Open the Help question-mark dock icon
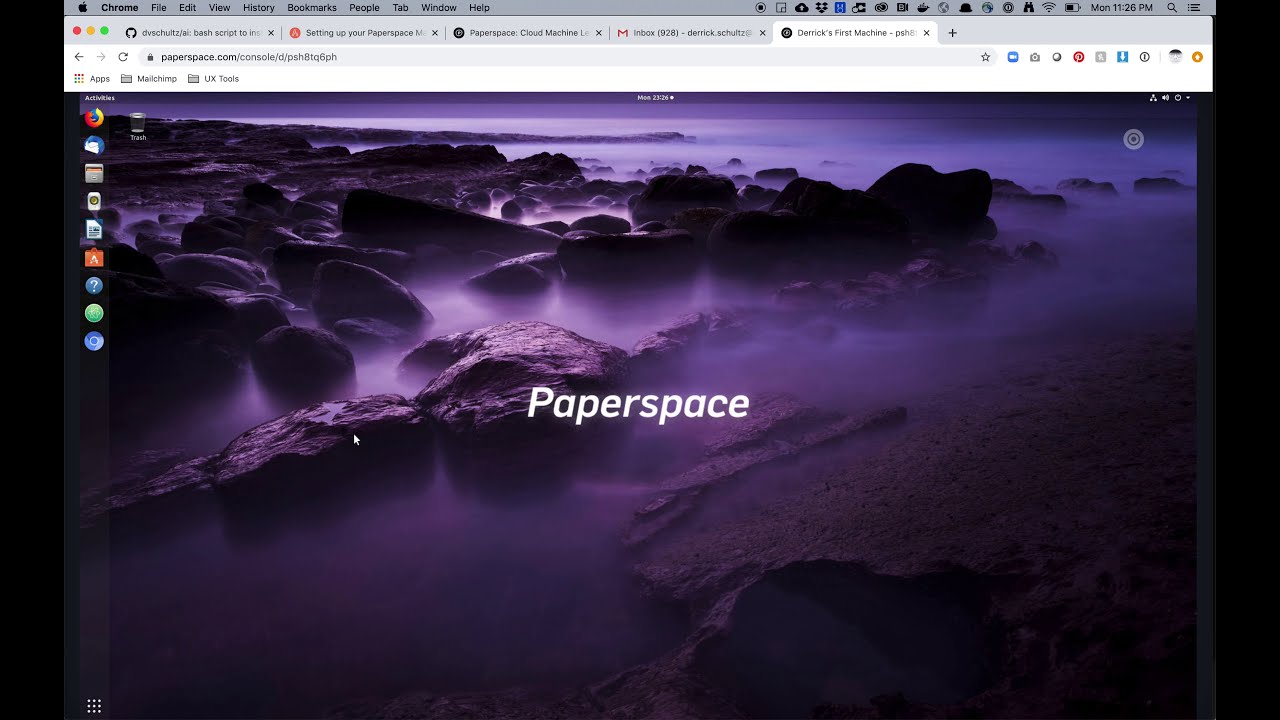 [x=94, y=286]
